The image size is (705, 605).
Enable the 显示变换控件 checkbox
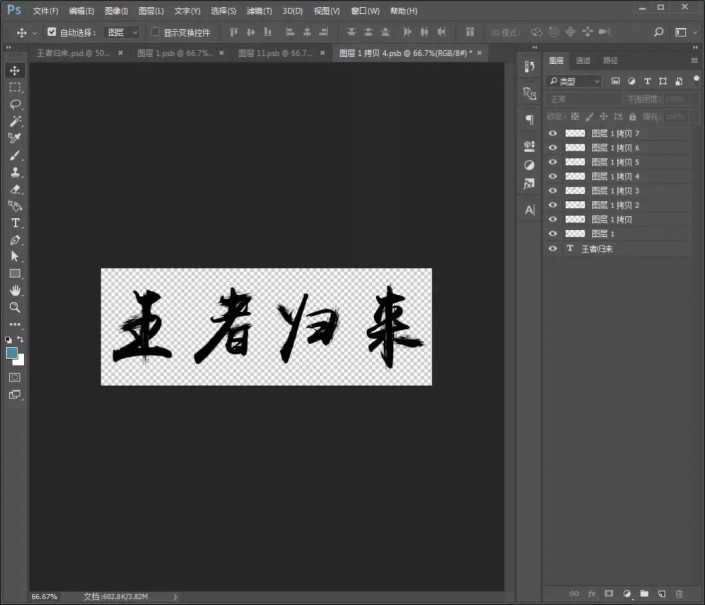coord(155,32)
